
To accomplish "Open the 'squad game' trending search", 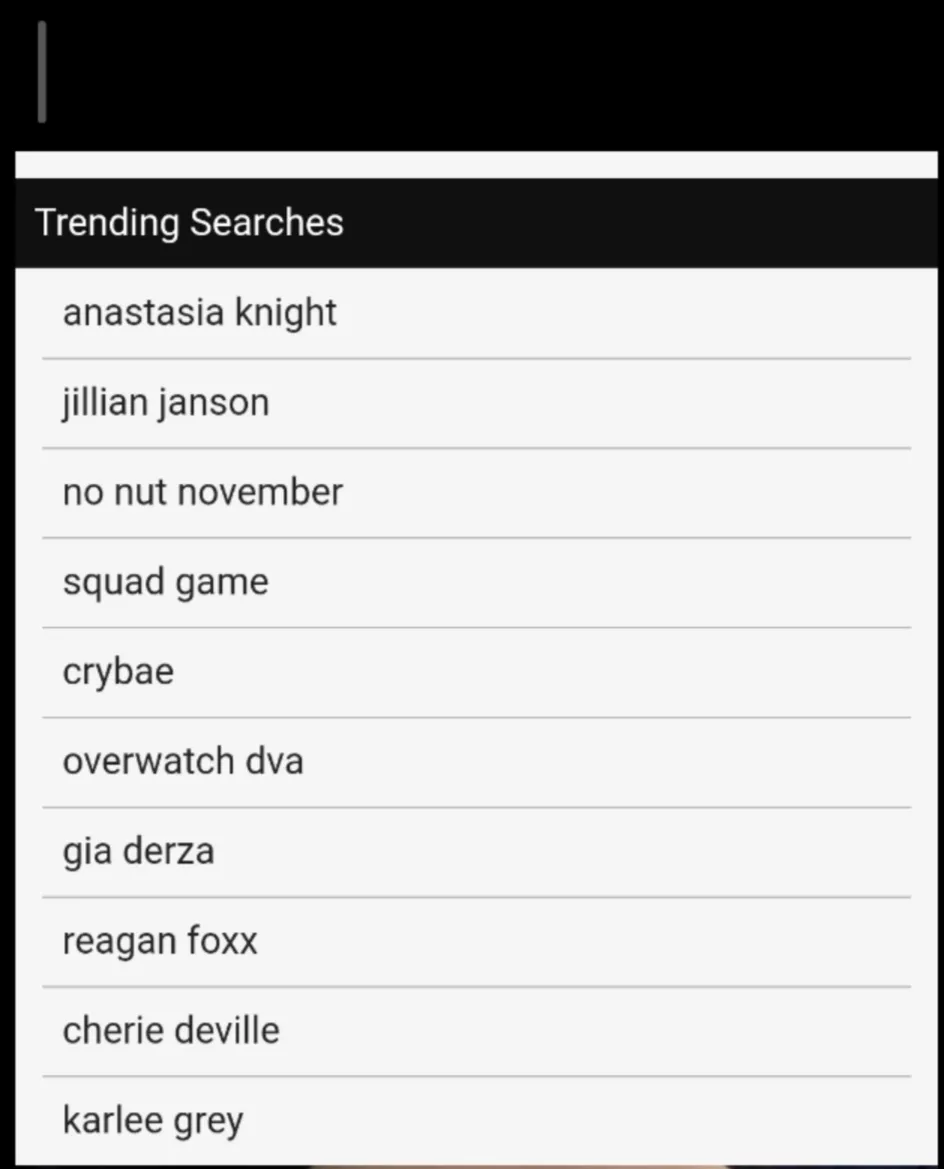I will pos(166,582).
